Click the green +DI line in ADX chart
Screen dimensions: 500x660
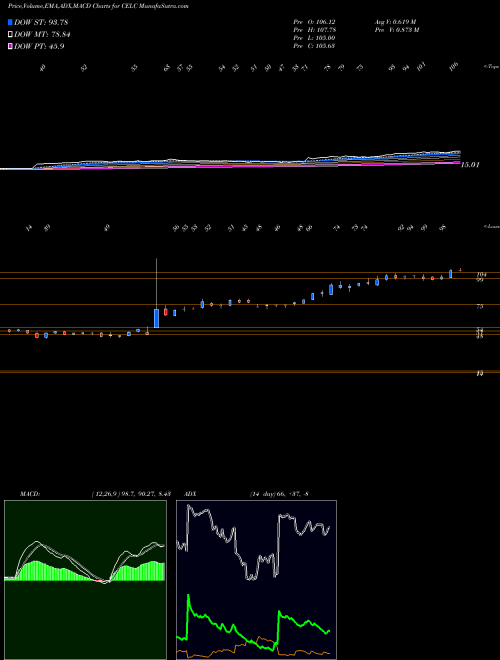click(x=253, y=623)
